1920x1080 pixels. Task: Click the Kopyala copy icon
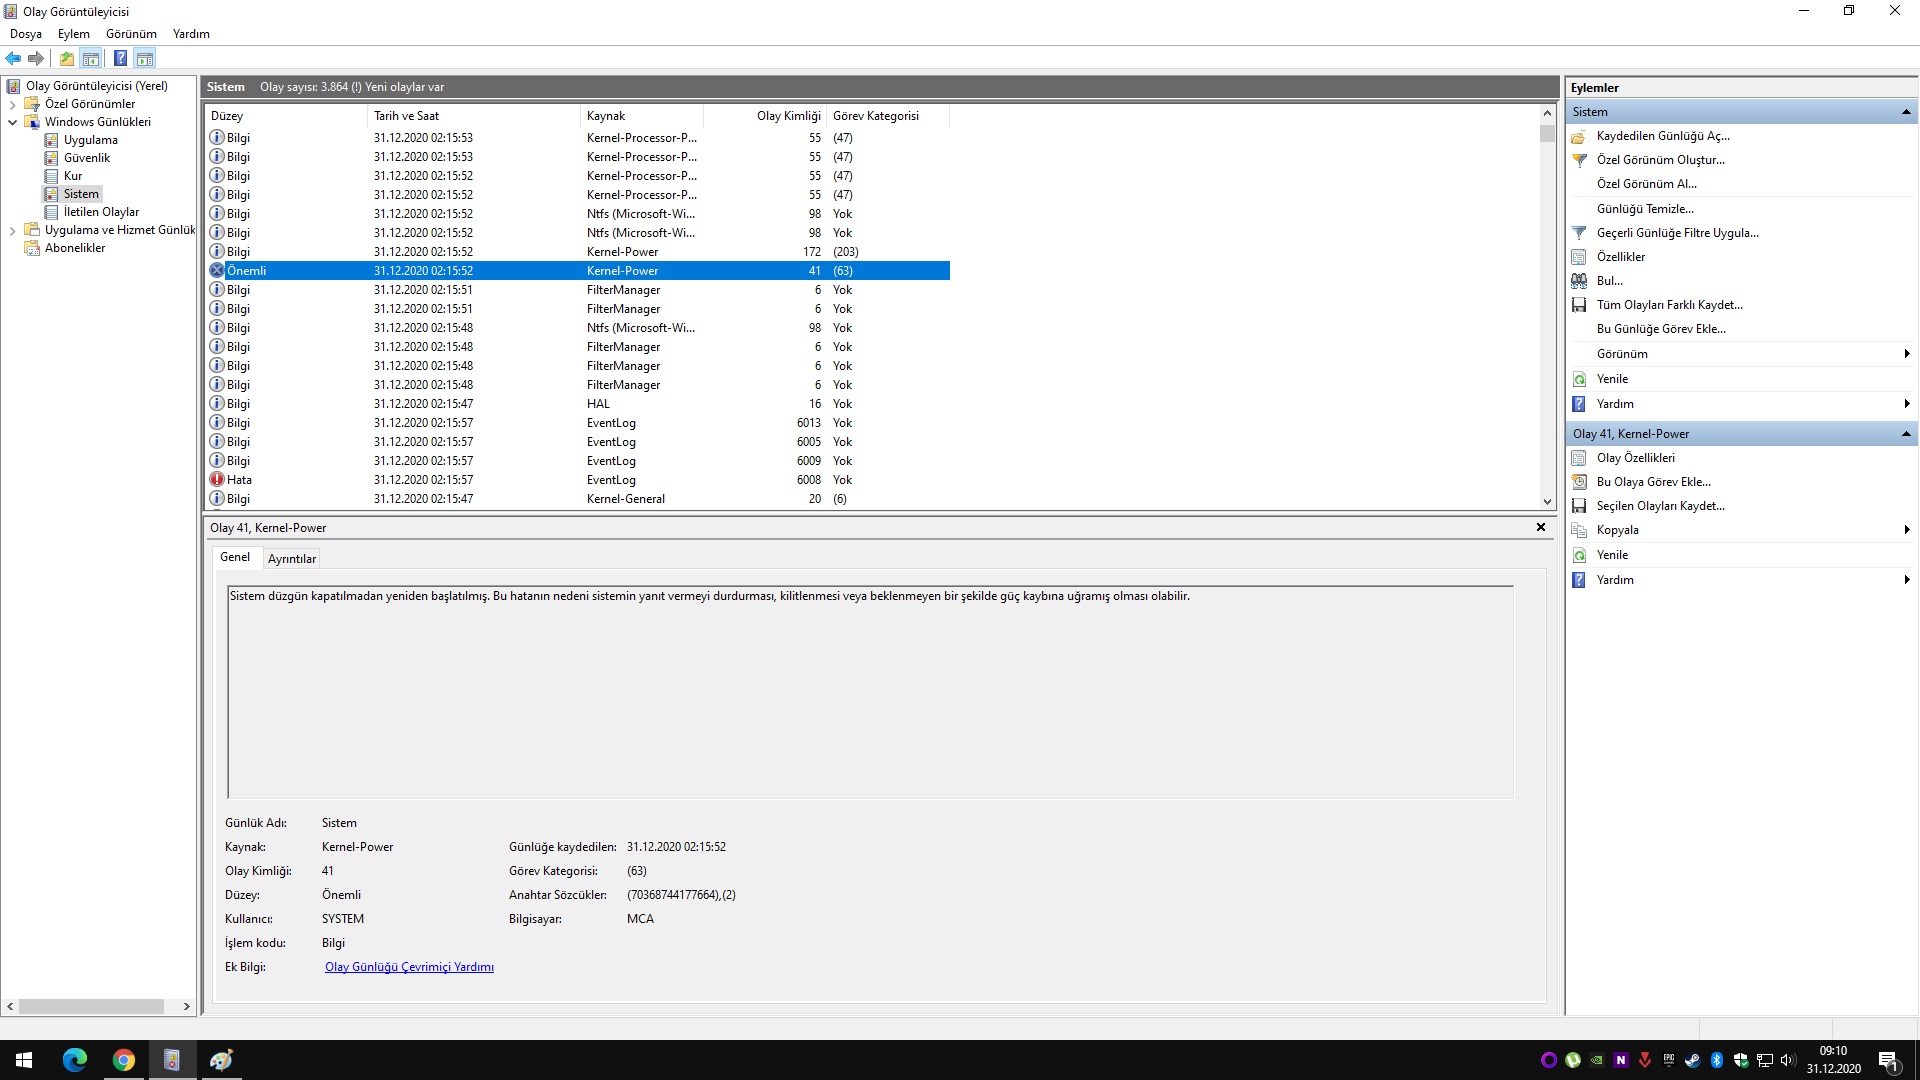(1579, 530)
